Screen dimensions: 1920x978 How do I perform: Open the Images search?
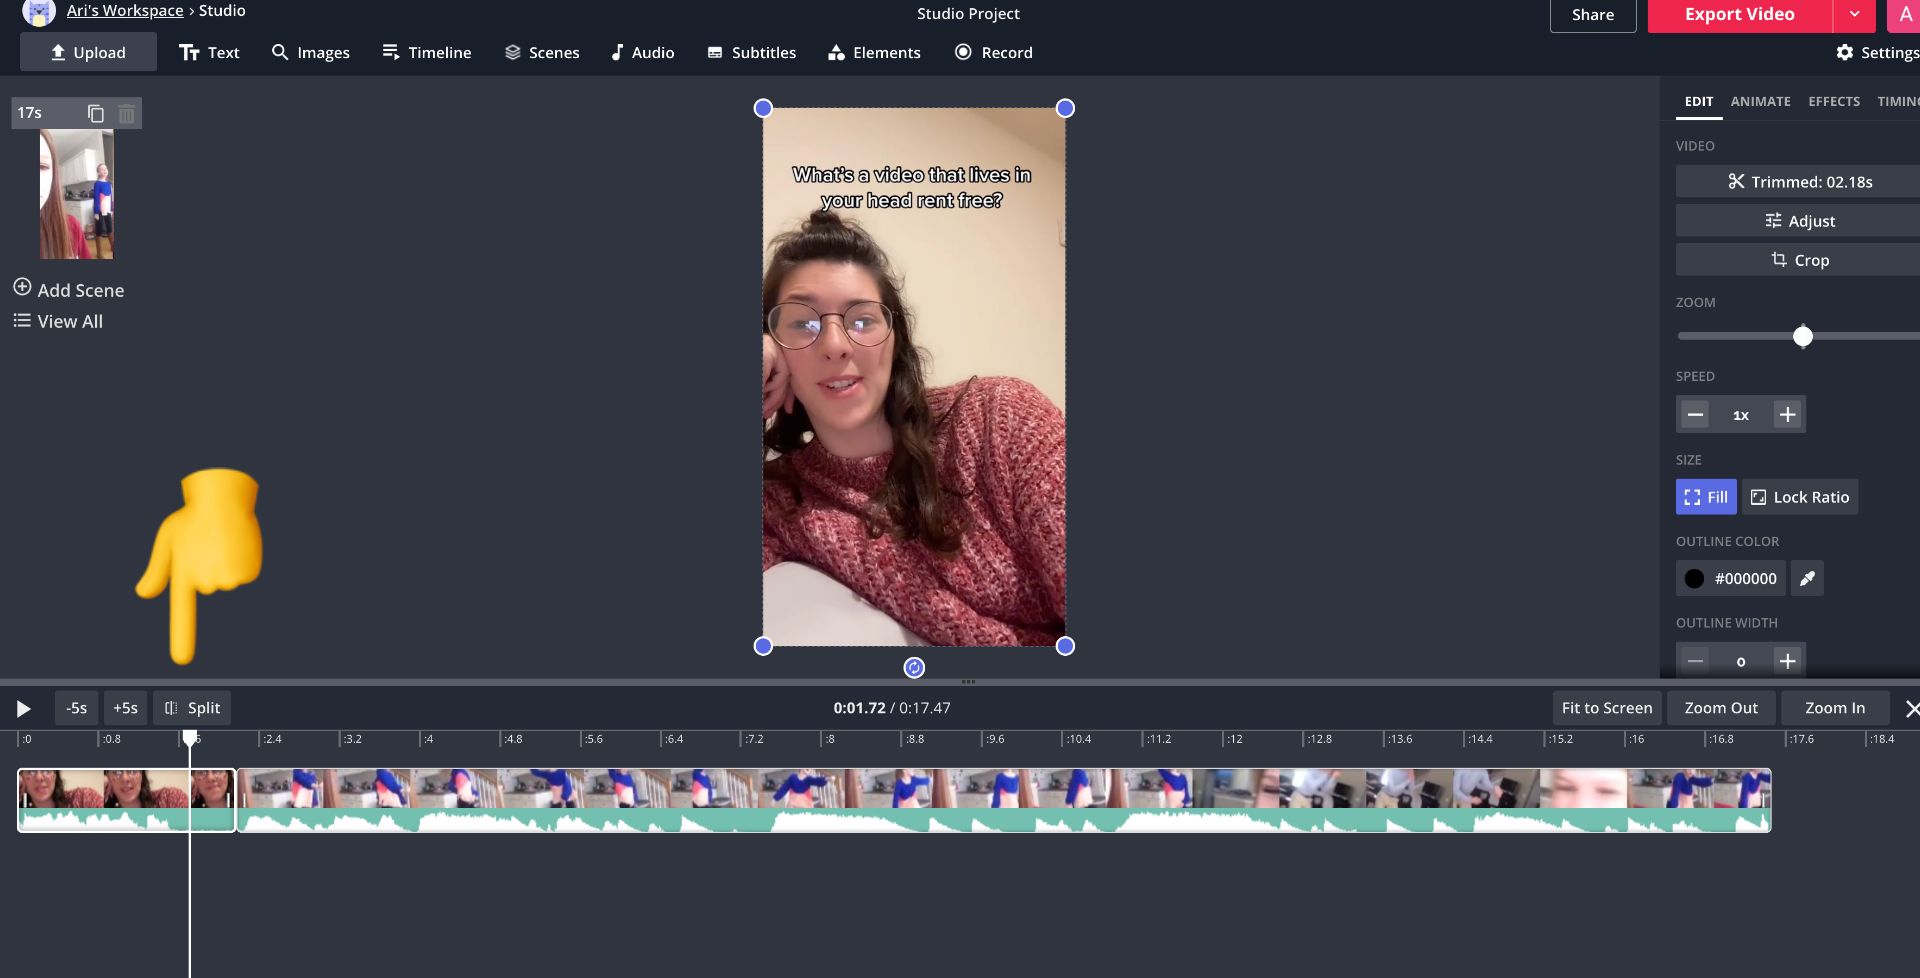(x=310, y=52)
